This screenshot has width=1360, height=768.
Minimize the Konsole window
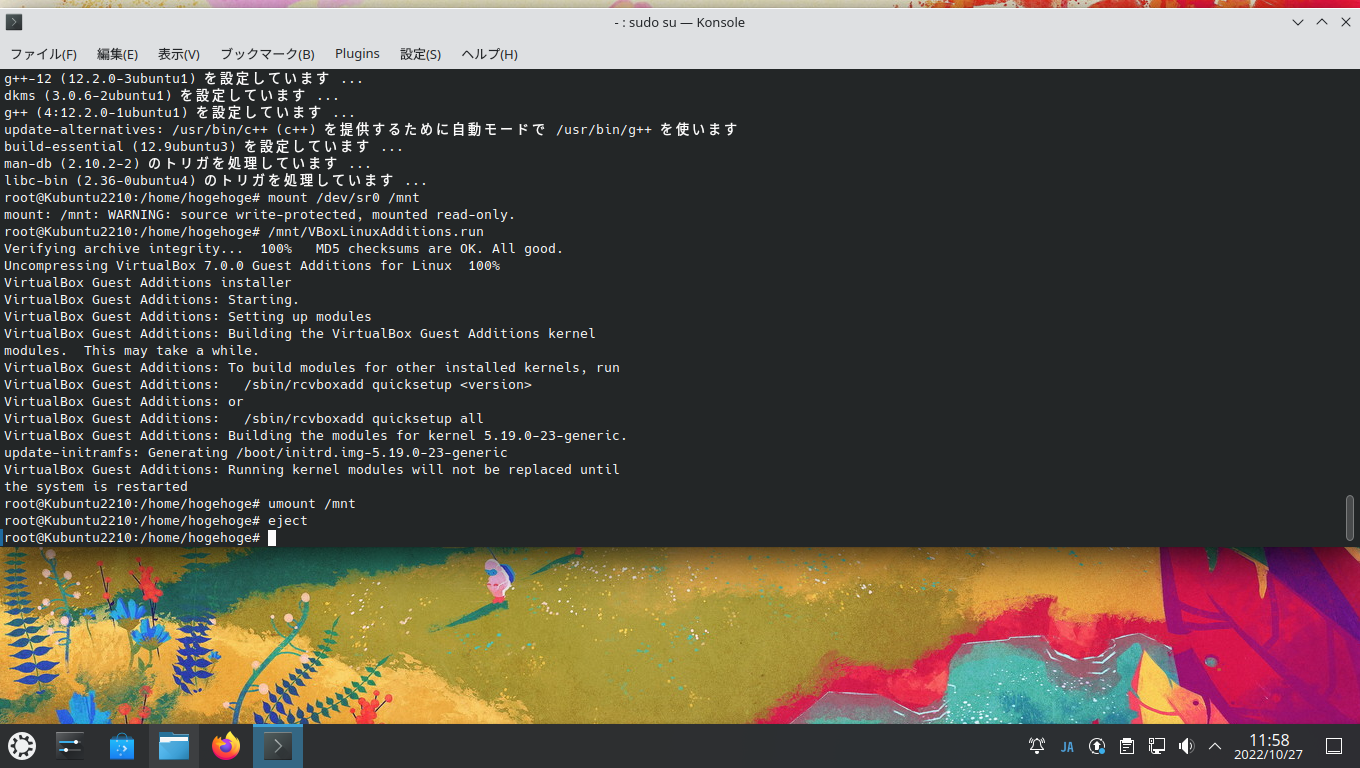(x=1298, y=22)
